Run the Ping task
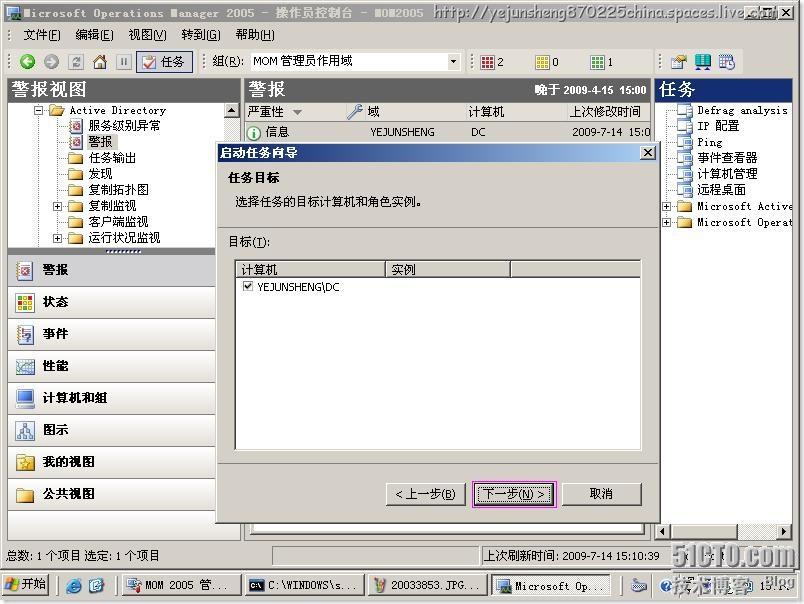Screen dimensions: 804x604 pos(709,142)
